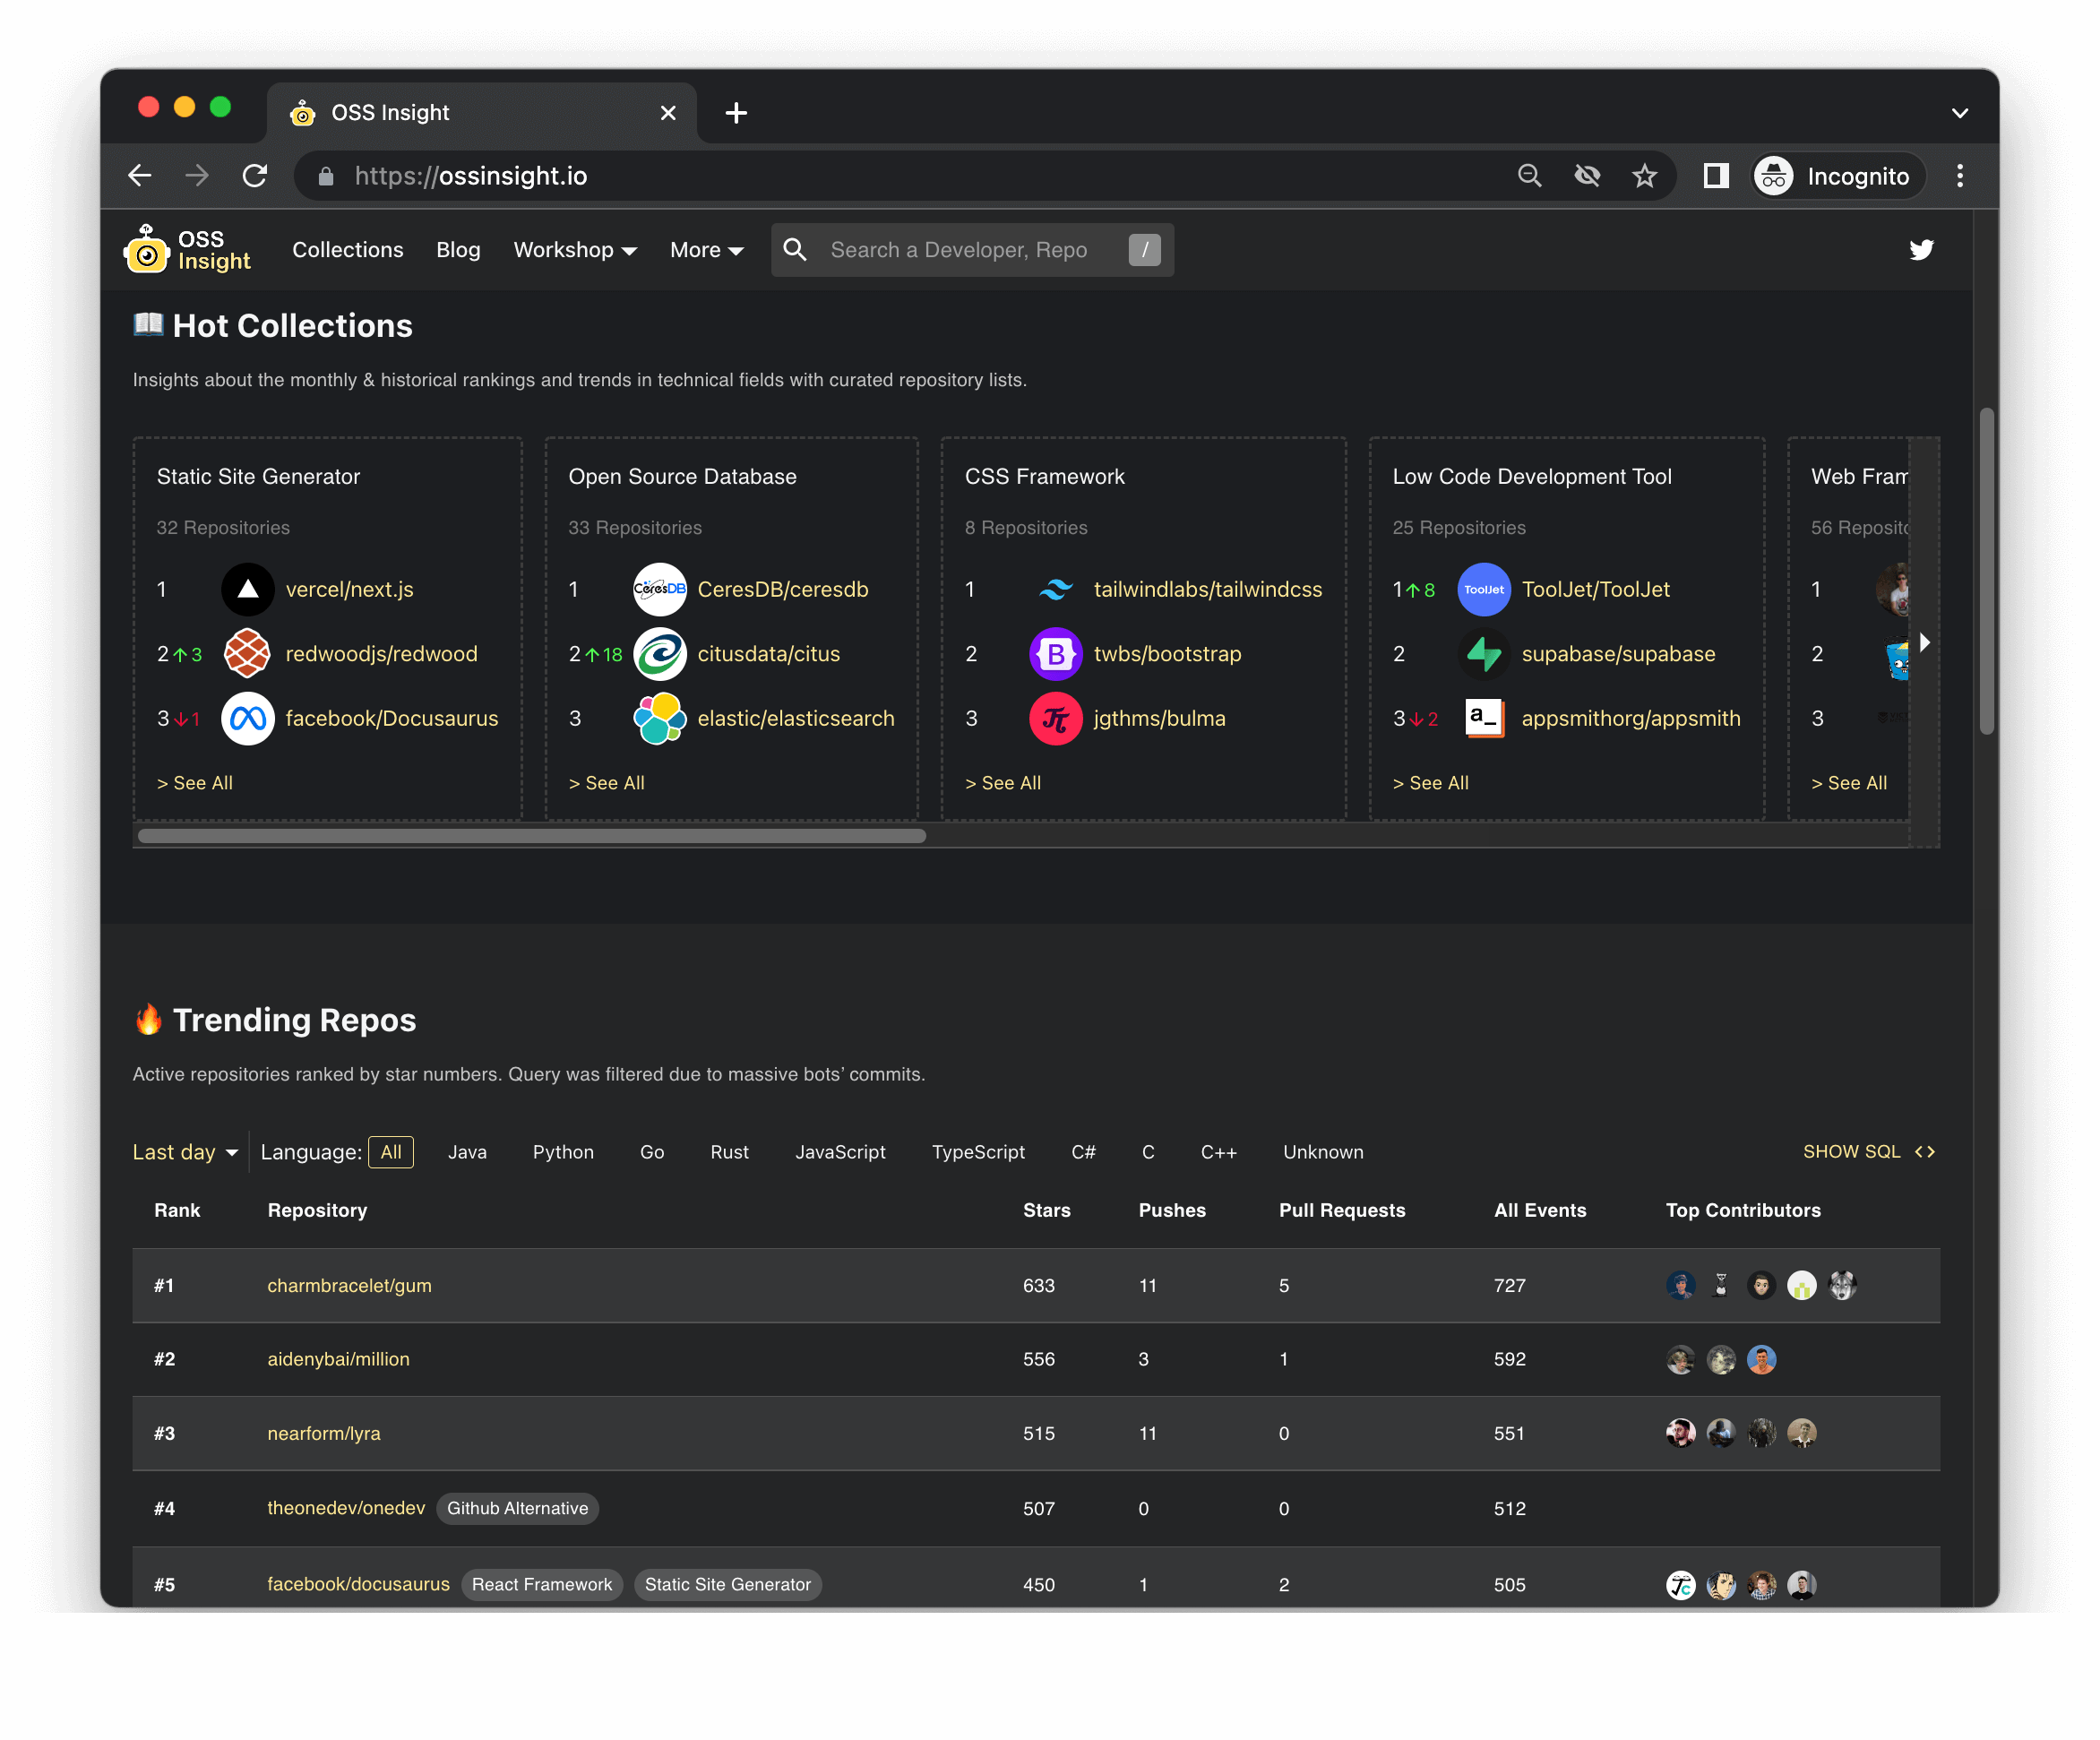Click the Bulma pink logo icon
This screenshot has height=1740, width=2100.
1056,719
